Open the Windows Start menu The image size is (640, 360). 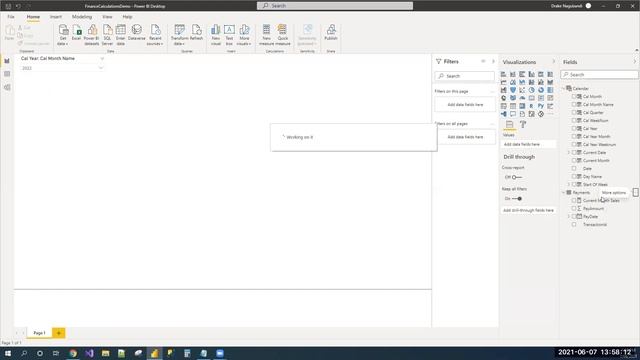(8, 353)
